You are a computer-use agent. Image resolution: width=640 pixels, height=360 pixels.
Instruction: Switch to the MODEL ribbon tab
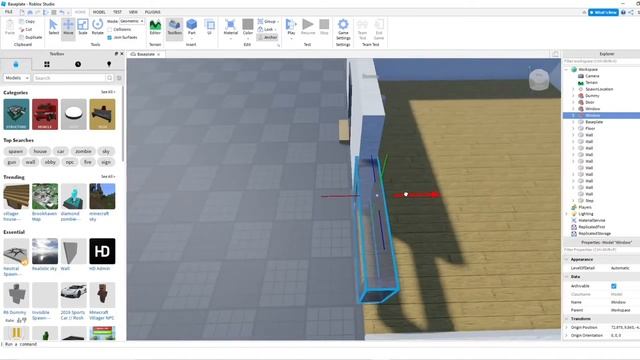click(99, 12)
